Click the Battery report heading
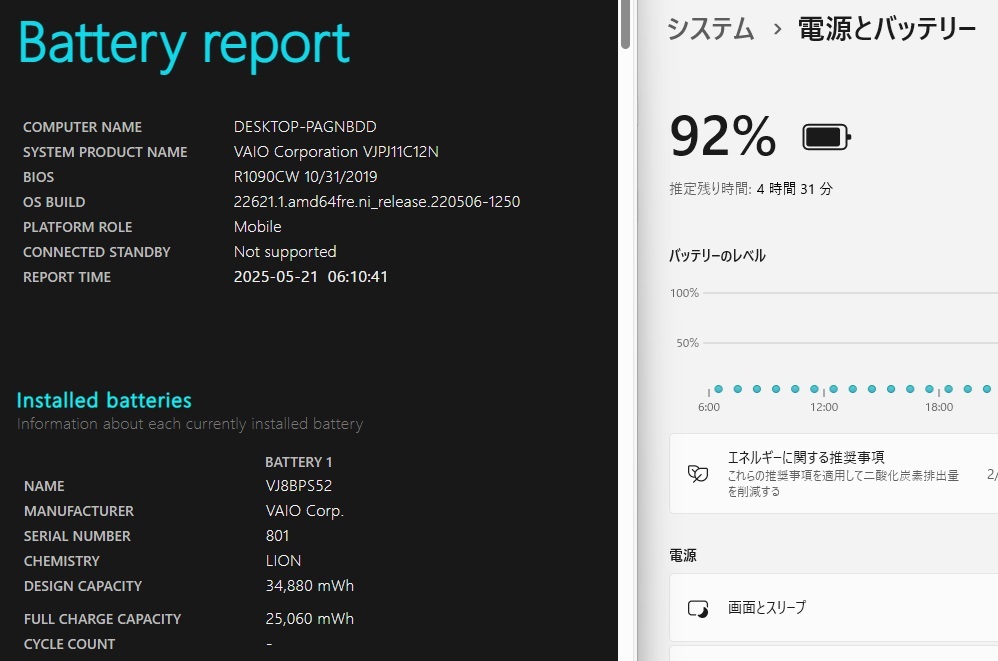Viewport: 998px width, 661px height. [184, 43]
